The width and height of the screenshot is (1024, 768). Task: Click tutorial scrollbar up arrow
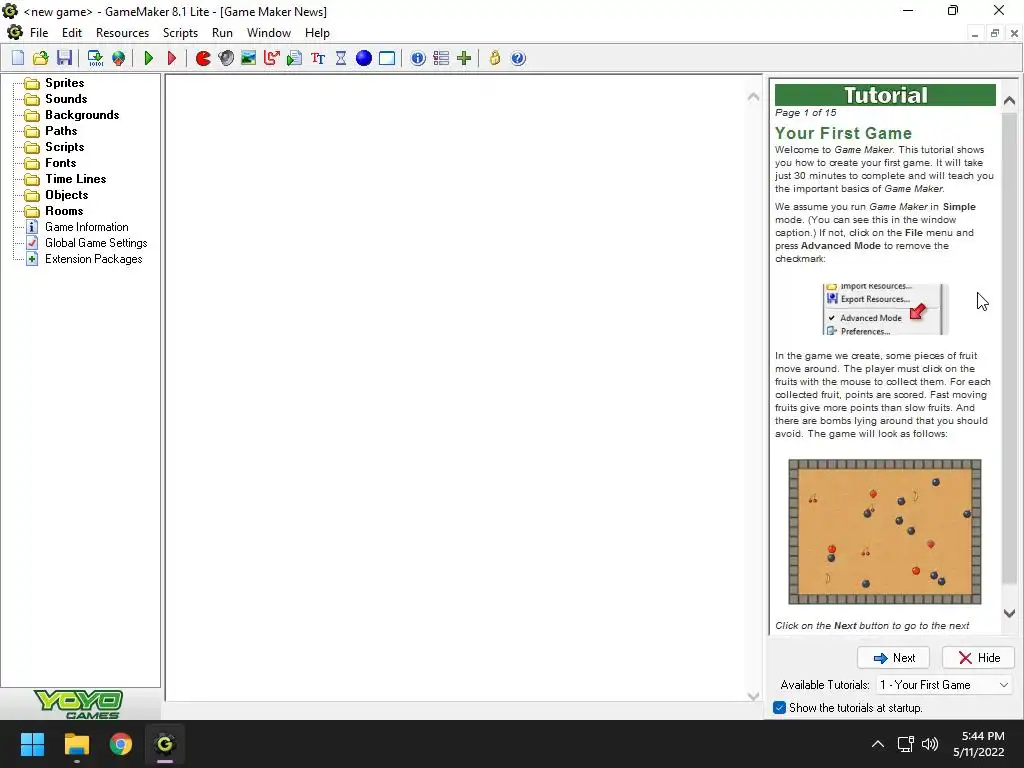(x=1009, y=101)
